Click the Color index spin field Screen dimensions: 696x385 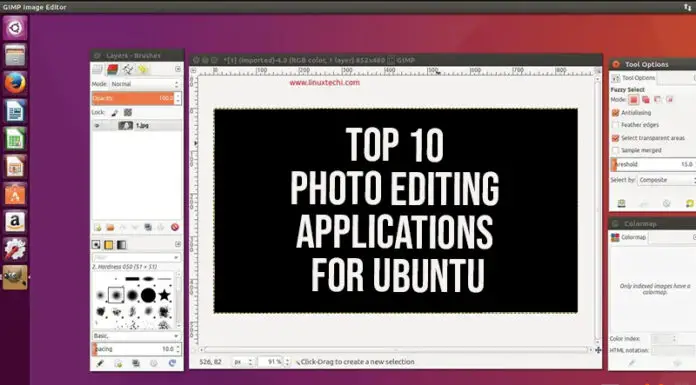pyautogui.click(x=664, y=339)
